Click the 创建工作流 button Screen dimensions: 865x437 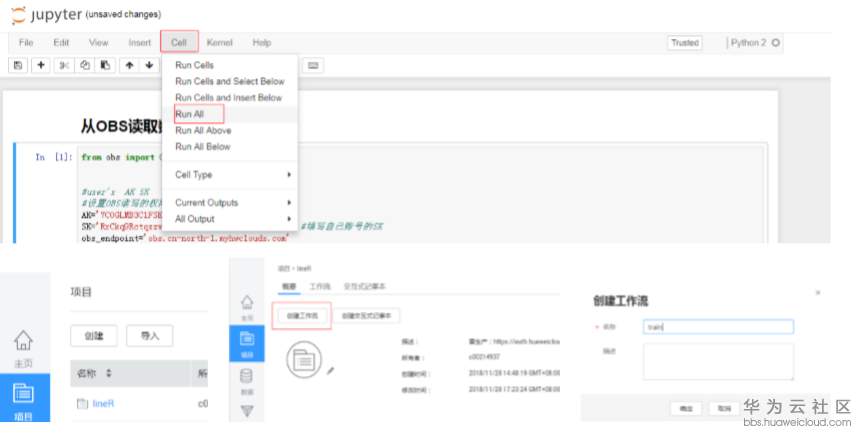tap(302, 316)
